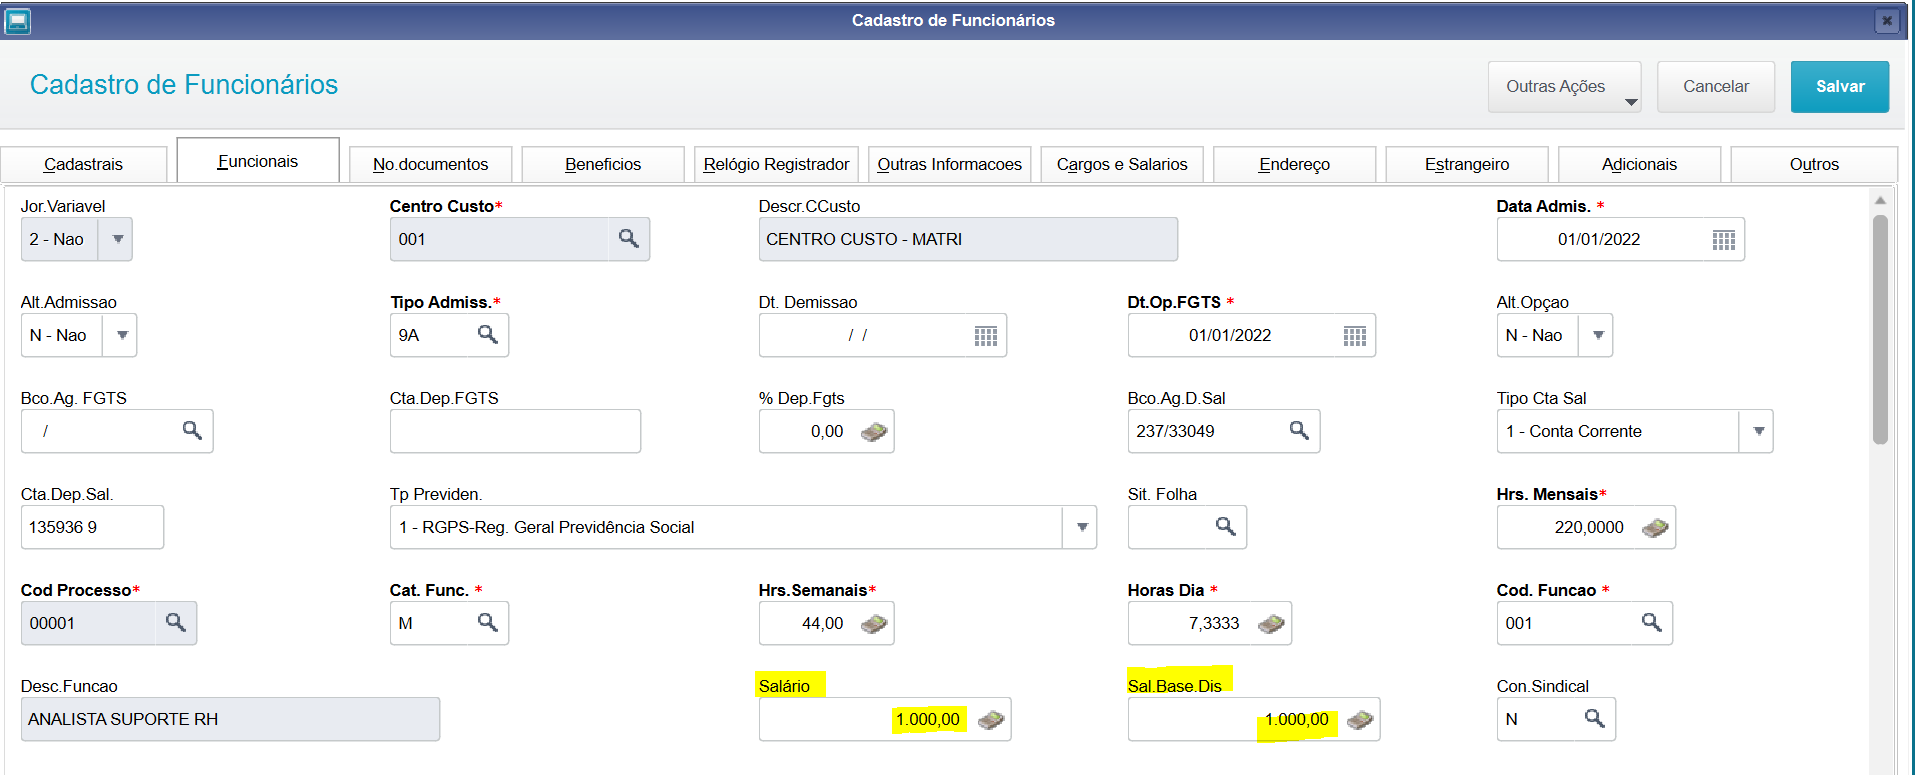
Task: Switch to the Cargos e Salarios tab
Action: click(x=1122, y=164)
